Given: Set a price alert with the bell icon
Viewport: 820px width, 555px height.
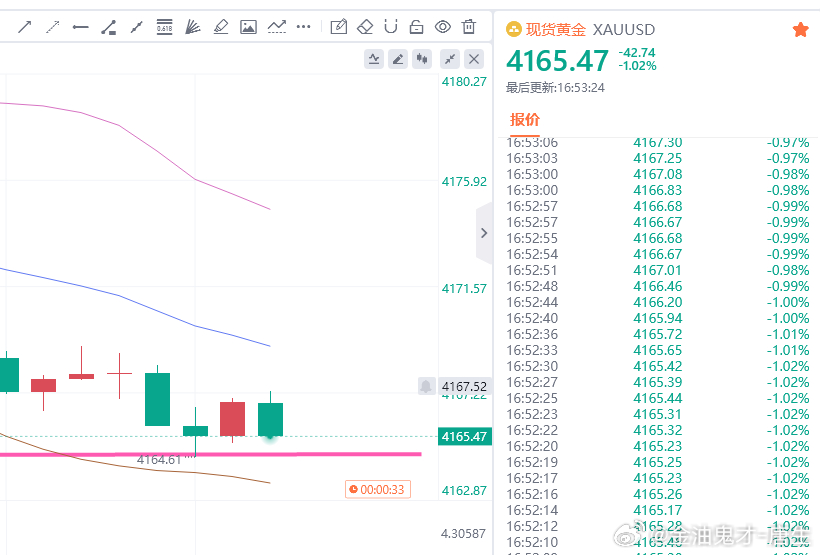Looking at the screenshot, I should [426, 387].
